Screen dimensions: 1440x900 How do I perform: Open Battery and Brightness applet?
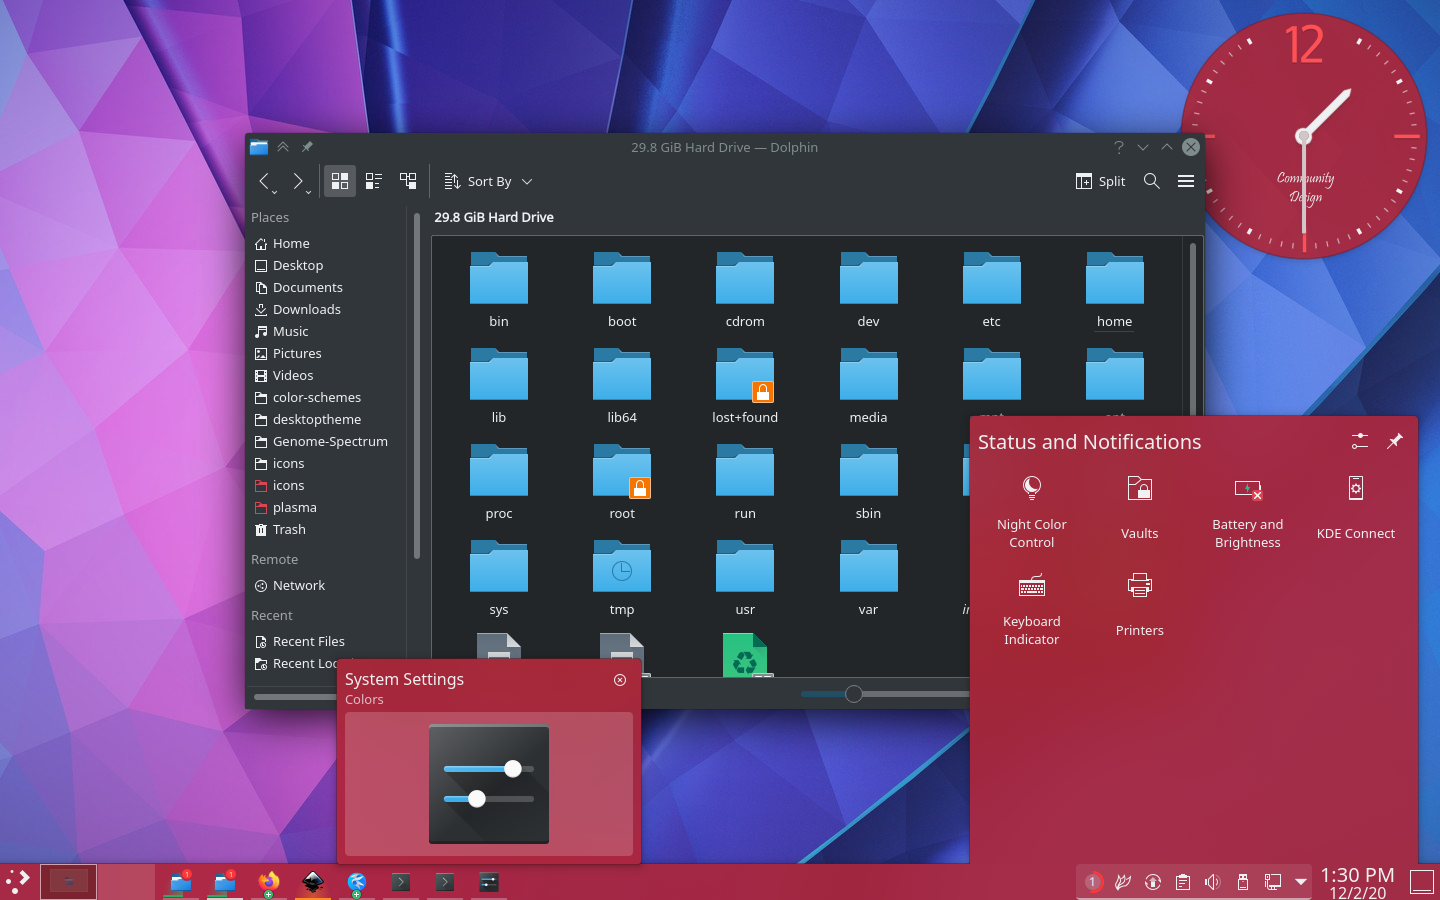click(1248, 511)
